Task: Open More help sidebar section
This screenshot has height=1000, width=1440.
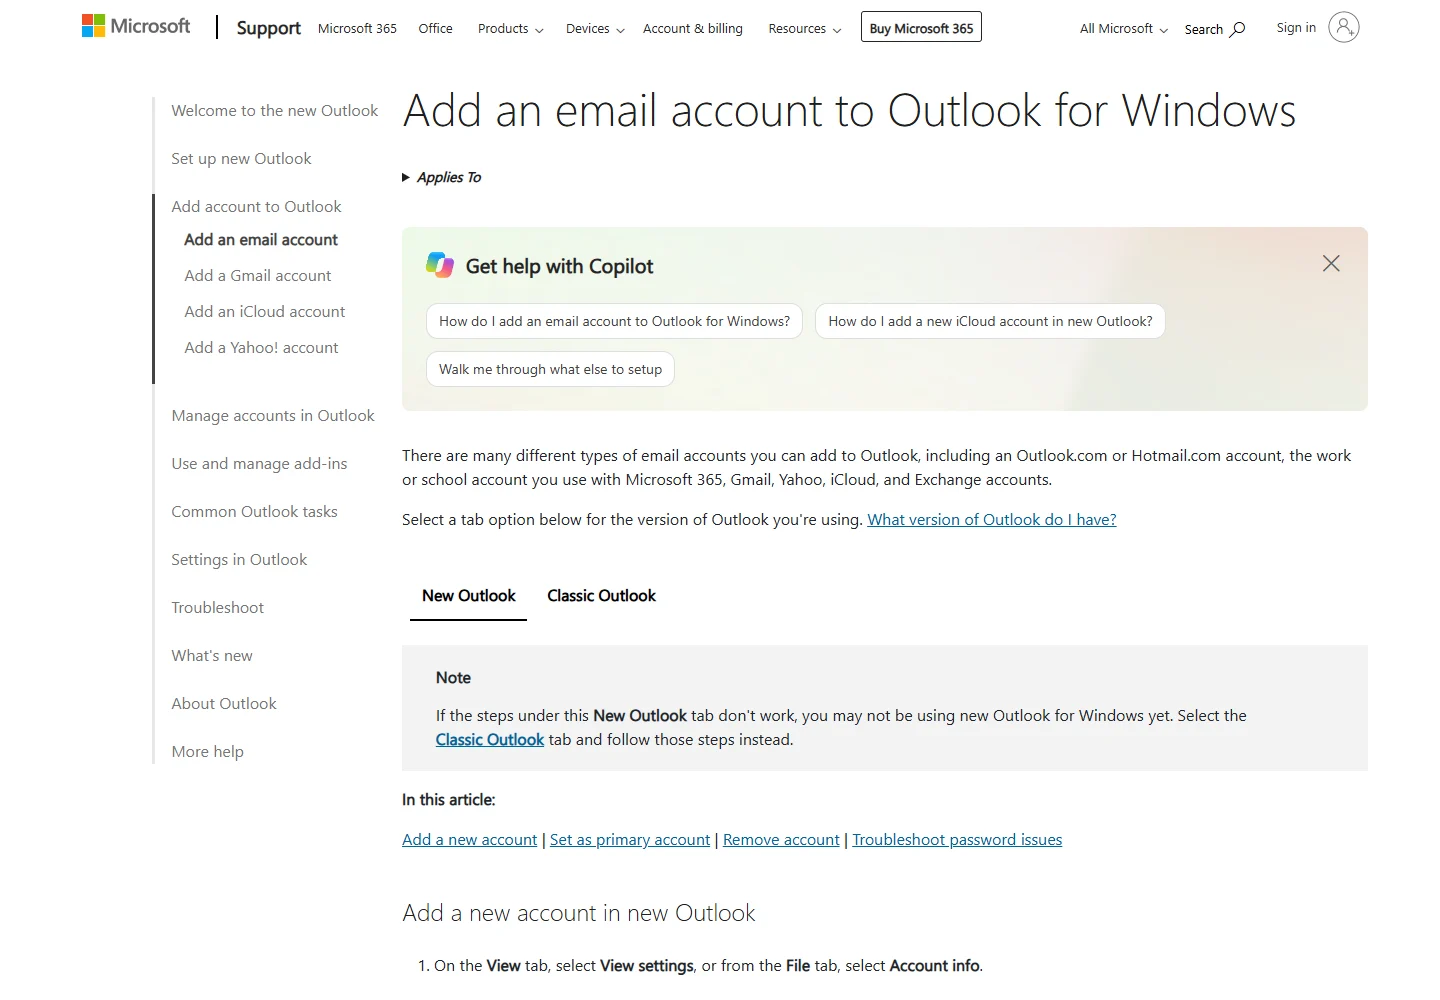Action: 207,752
